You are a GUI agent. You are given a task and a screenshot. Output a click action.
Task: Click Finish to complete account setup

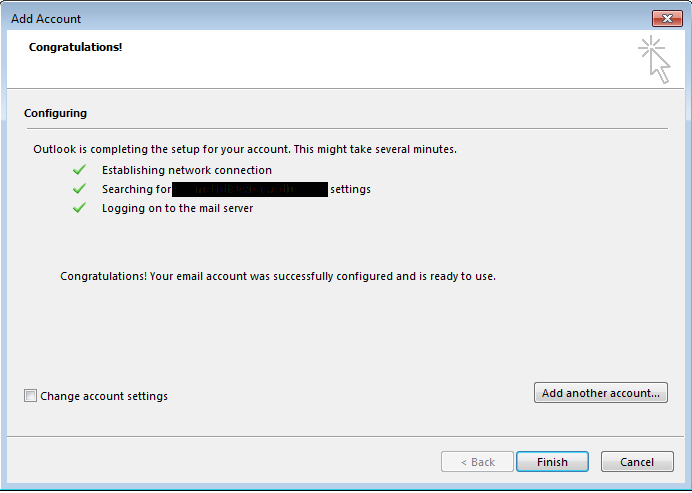552,462
